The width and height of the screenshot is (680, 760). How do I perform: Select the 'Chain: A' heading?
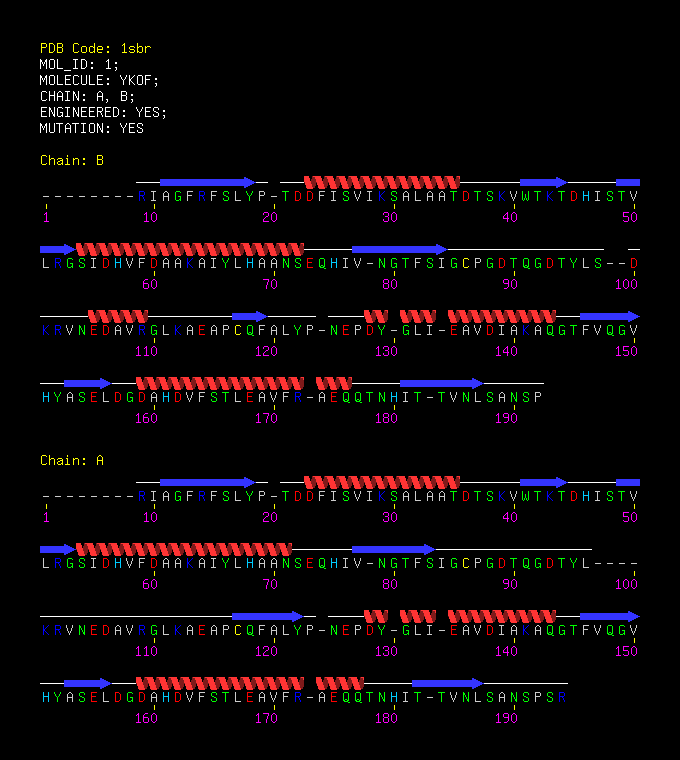(x=72, y=460)
